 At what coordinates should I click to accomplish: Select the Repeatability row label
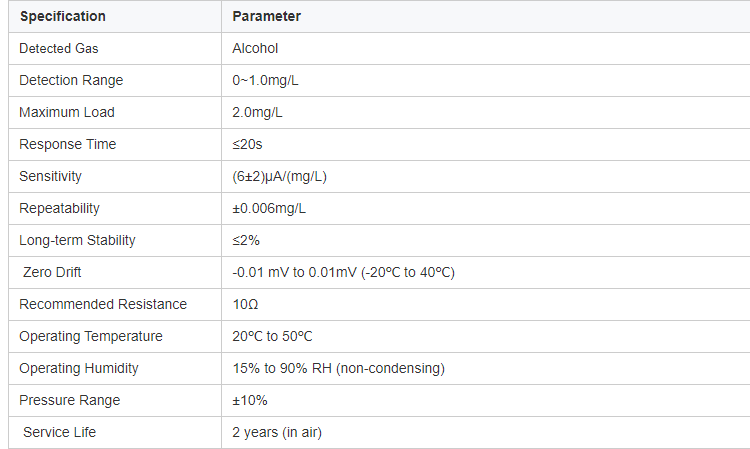coord(60,208)
